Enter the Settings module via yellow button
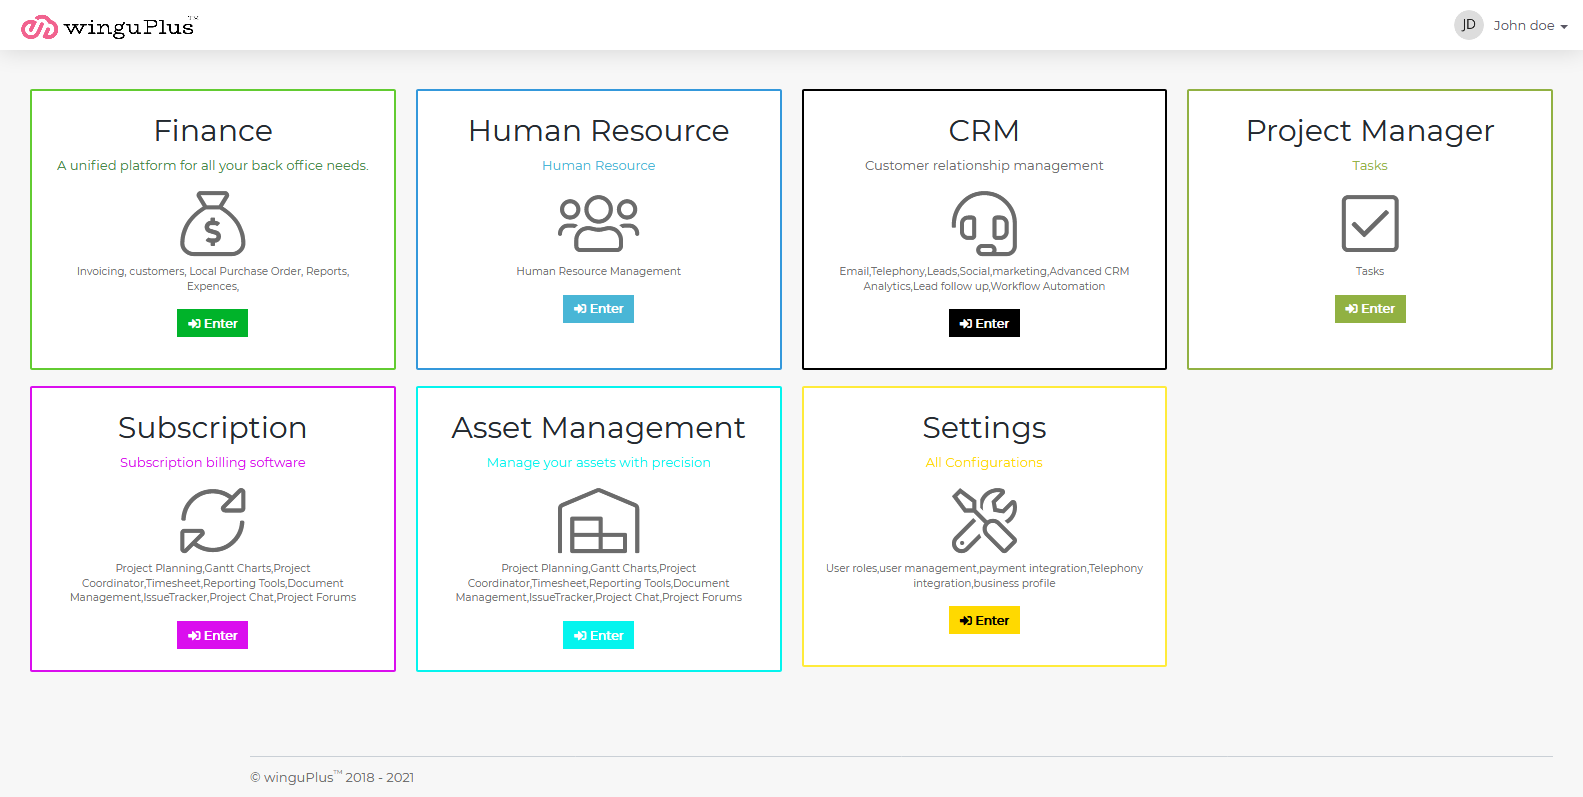1583x797 pixels. pos(984,620)
